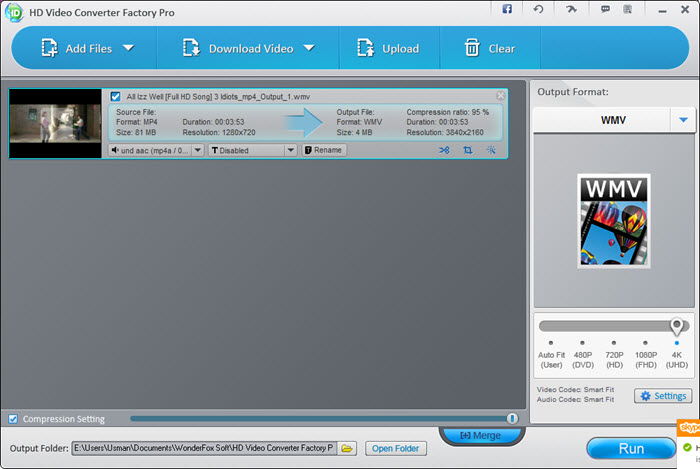This screenshot has width=700, height=469.
Task: Click the Video Codec: Smart Fit text
Action: 575,390
